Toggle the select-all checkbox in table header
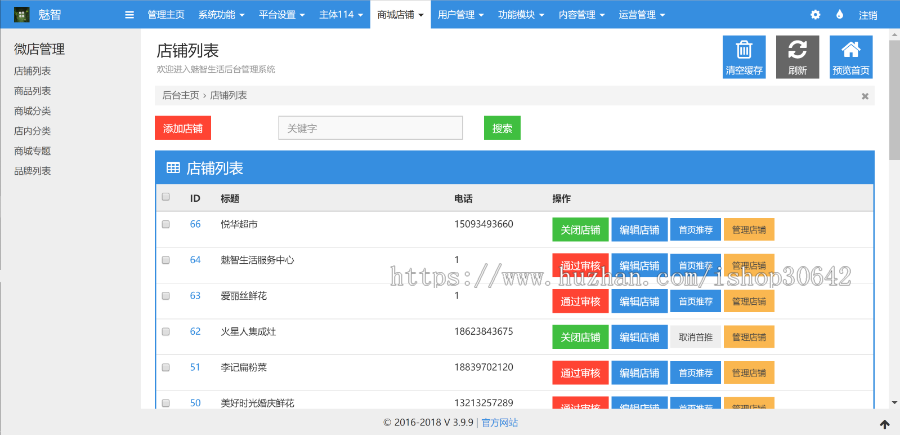 coord(166,197)
